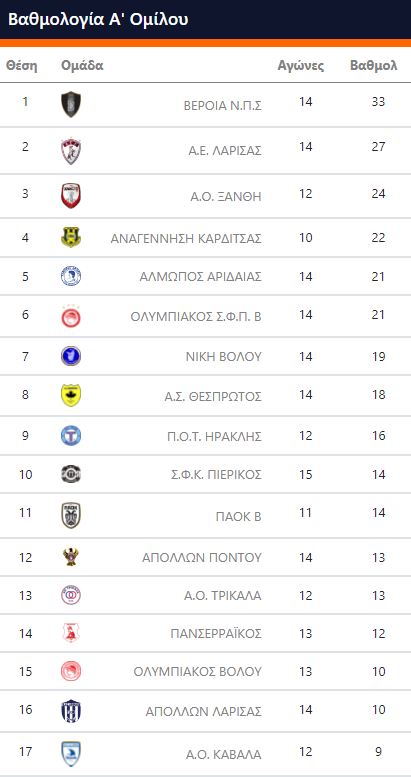
Task: Select the ΑΠΟΛΛΩΝ ΠΟΝΤΟΥ eagle icon
Action: (x=71, y=557)
